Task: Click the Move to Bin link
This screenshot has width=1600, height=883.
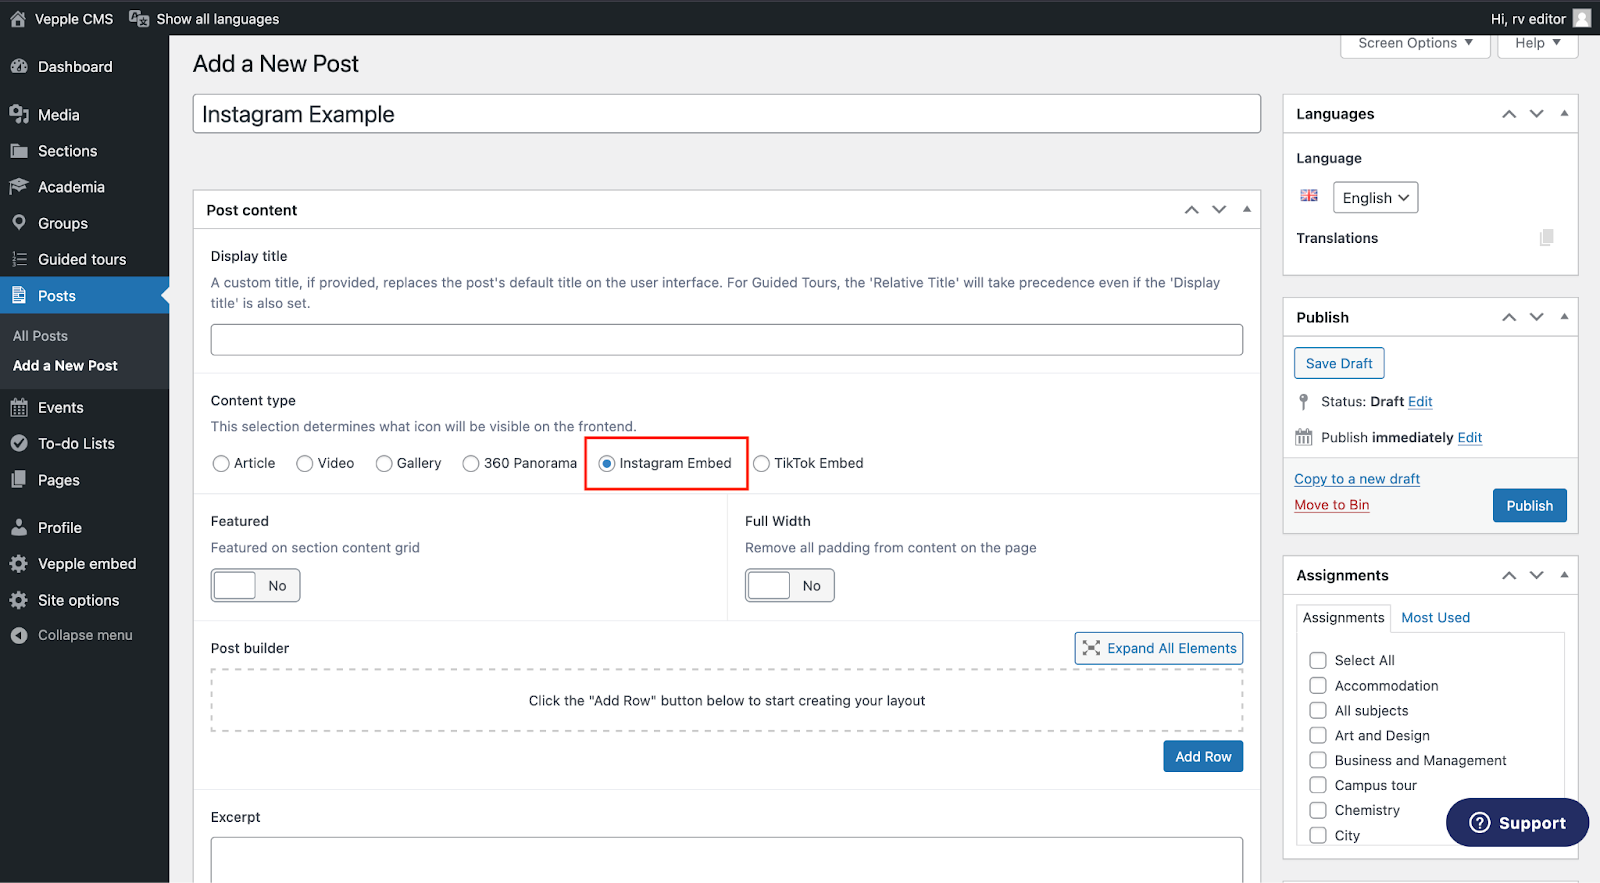Action: pos(1331,505)
